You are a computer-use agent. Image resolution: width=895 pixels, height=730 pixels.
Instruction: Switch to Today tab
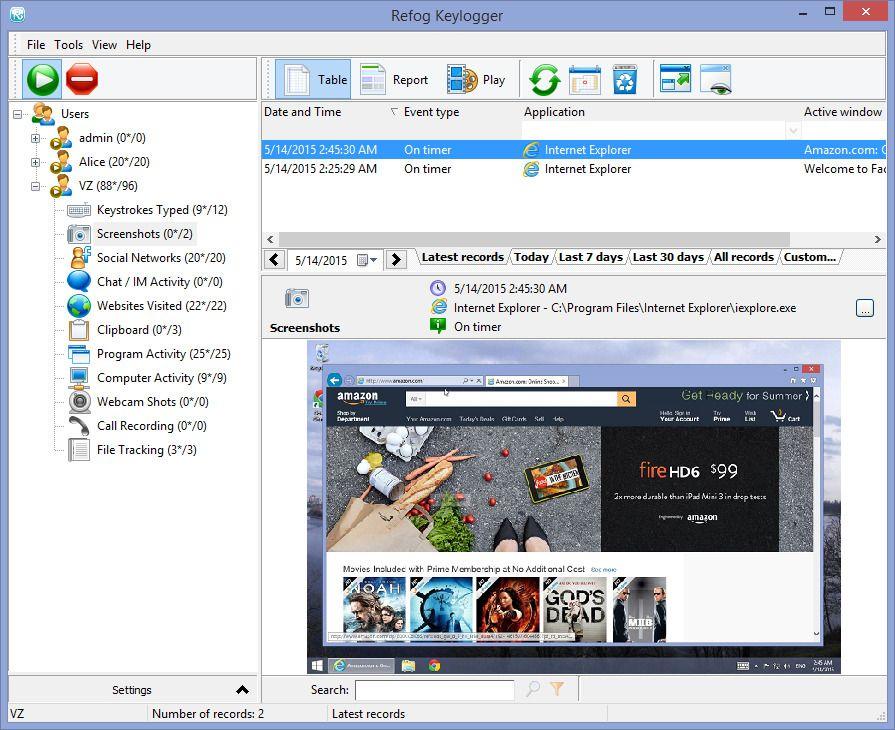pyautogui.click(x=531, y=257)
